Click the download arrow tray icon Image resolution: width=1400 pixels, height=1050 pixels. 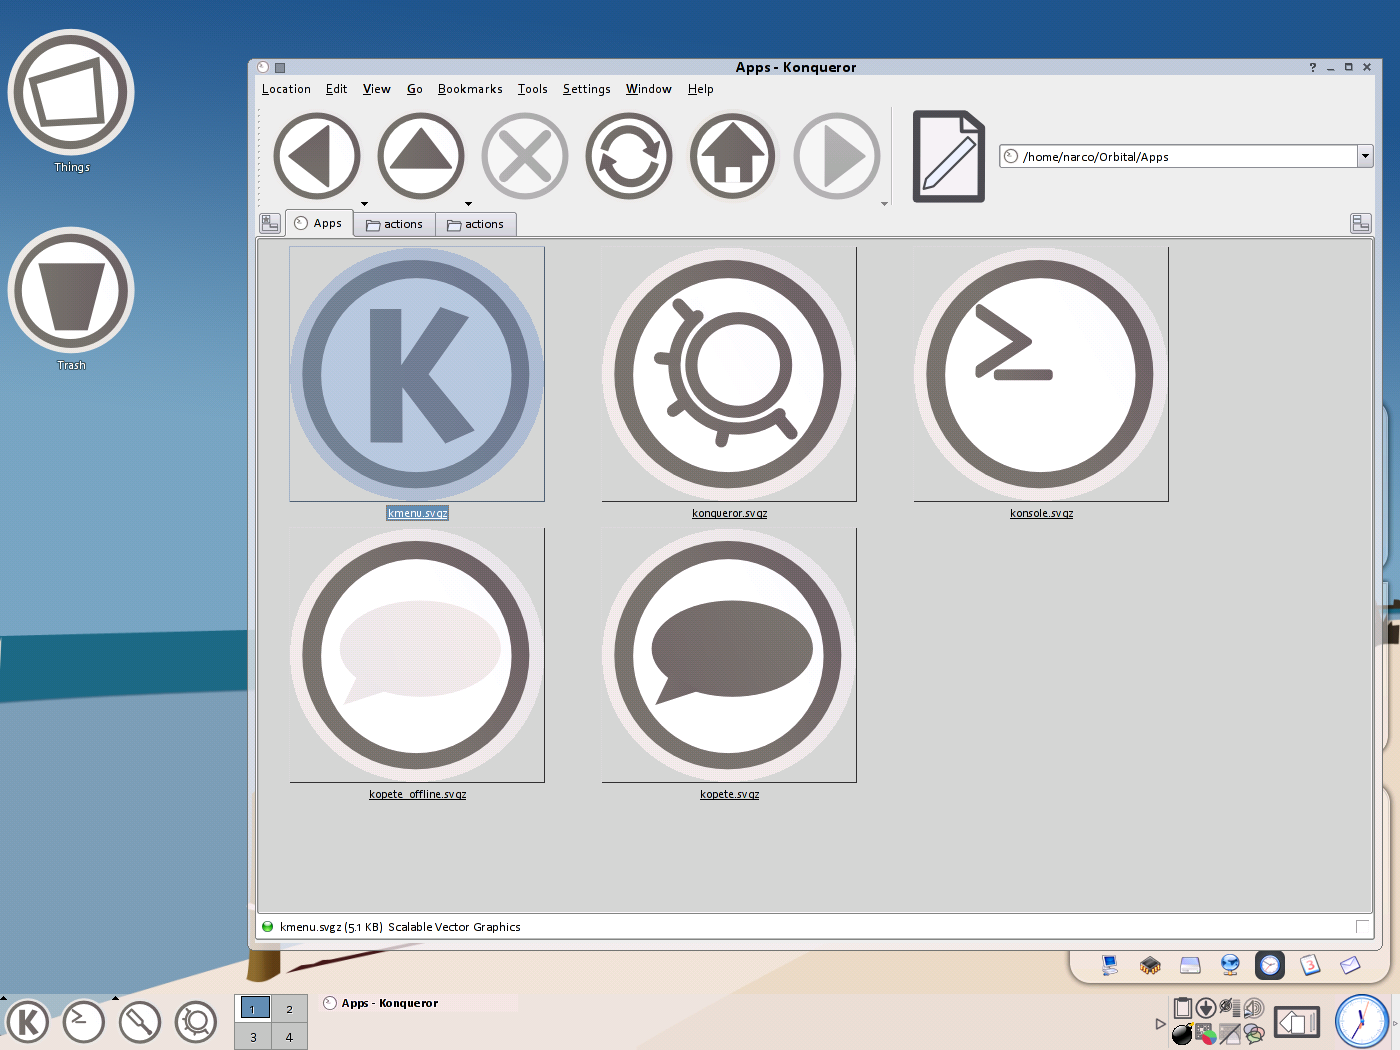point(1206,1008)
